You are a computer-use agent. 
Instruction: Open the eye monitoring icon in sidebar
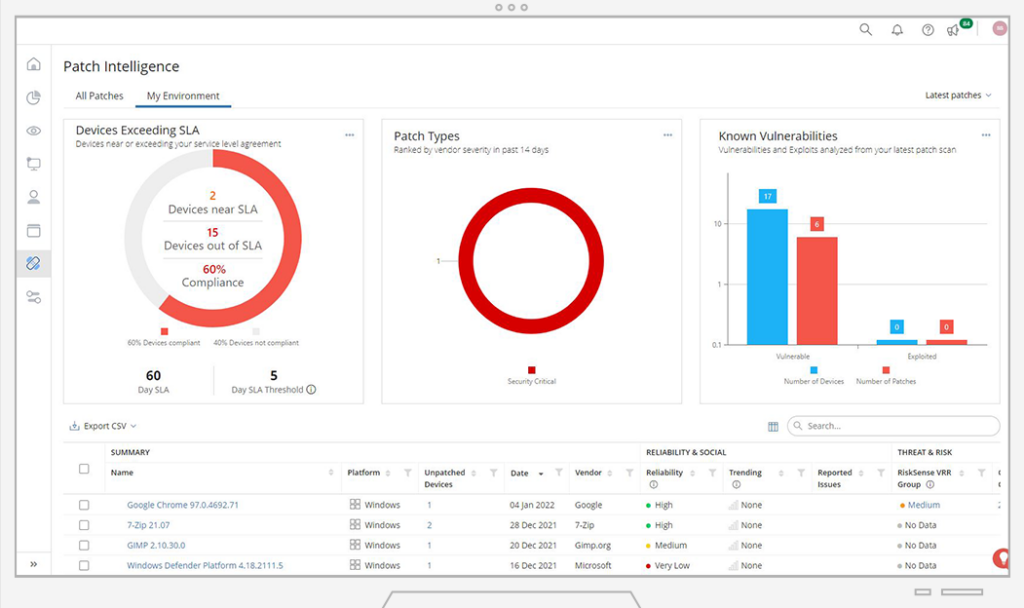coord(34,130)
